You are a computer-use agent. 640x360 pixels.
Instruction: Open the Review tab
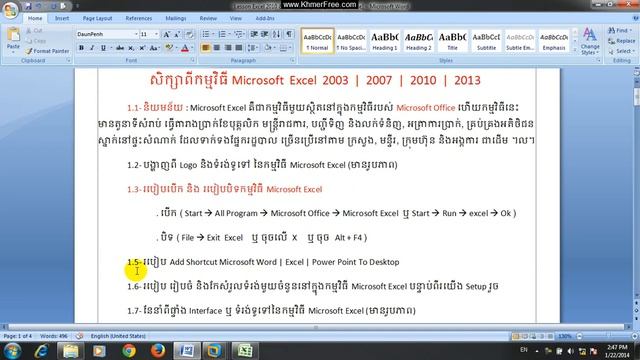pos(208,18)
